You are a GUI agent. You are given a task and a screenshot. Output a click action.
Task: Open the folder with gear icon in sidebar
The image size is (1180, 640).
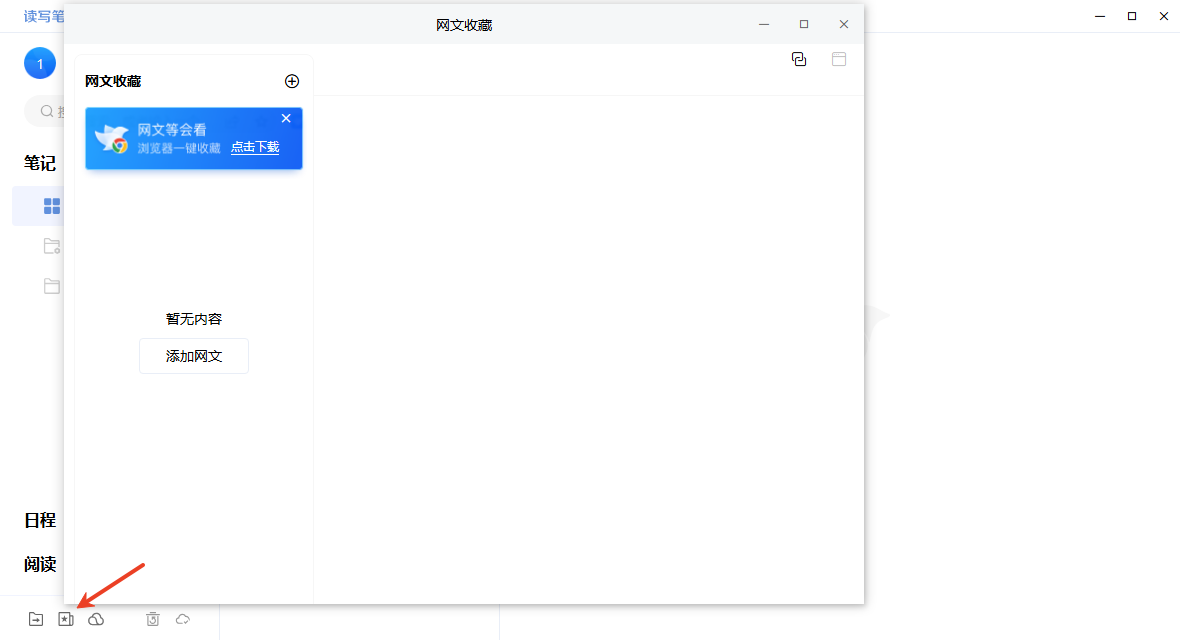point(52,246)
